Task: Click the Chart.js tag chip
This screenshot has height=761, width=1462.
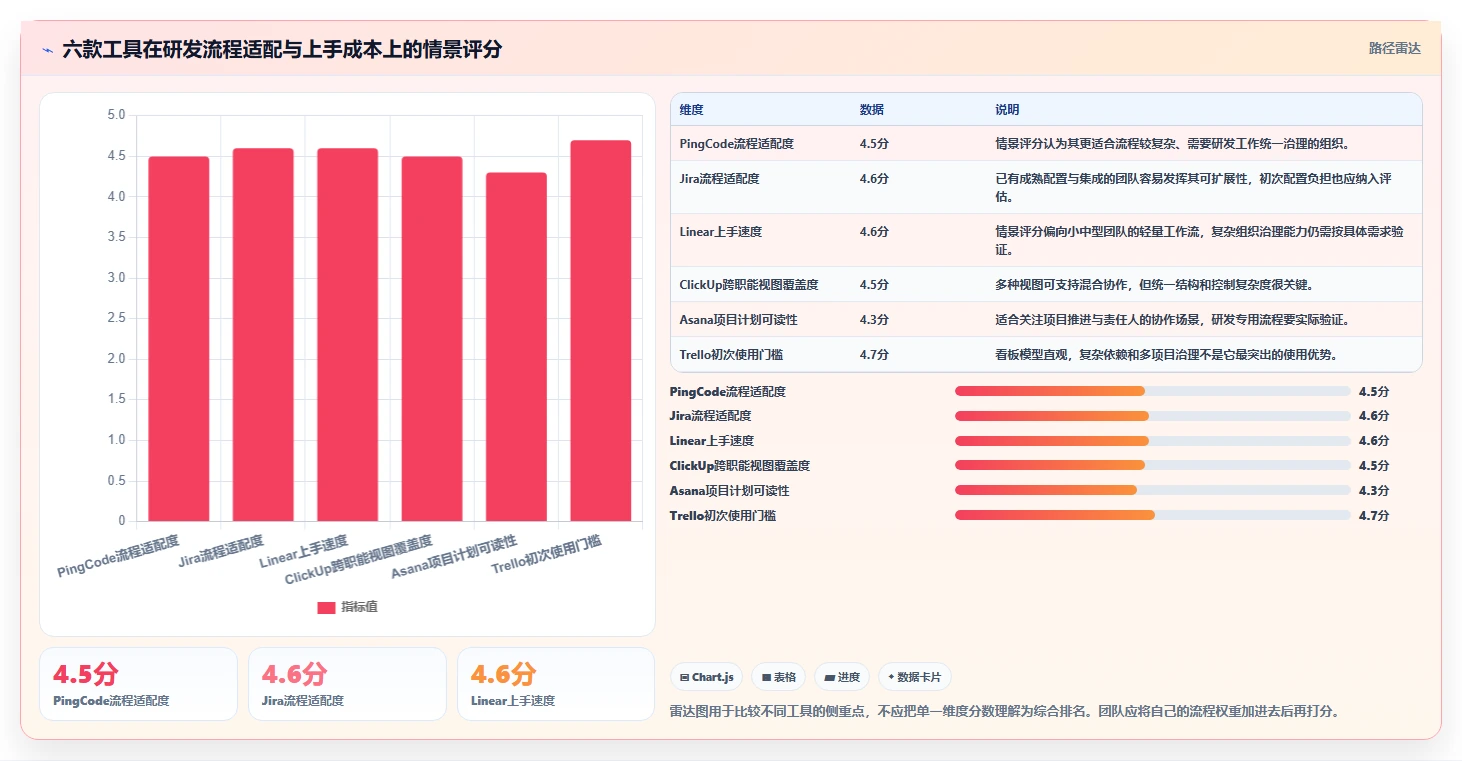Action: coord(706,677)
